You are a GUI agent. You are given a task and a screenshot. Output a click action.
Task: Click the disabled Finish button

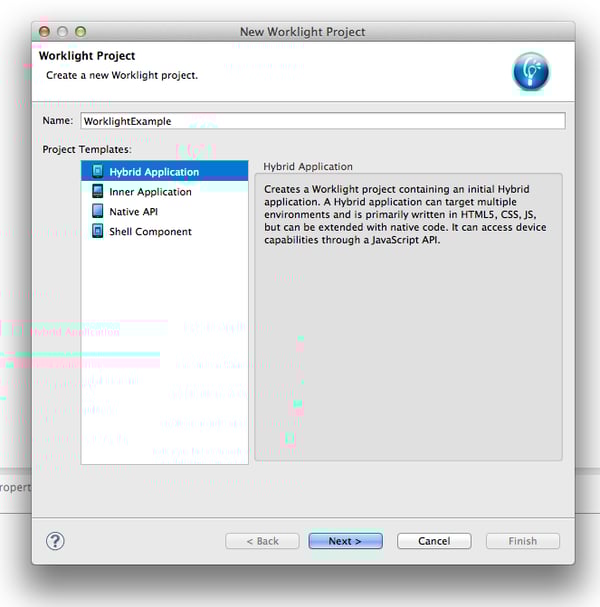coord(523,541)
